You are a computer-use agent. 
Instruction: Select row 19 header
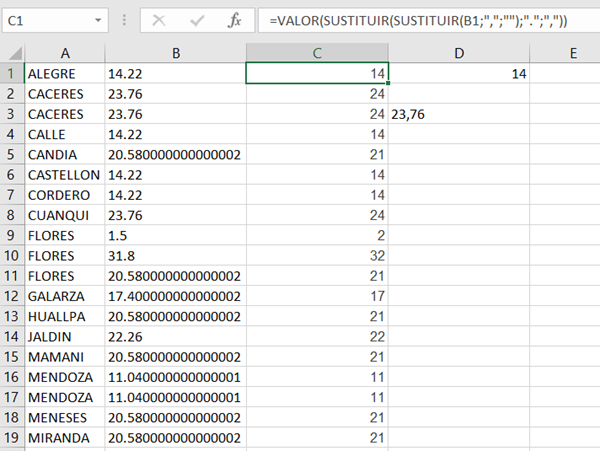click(11, 438)
